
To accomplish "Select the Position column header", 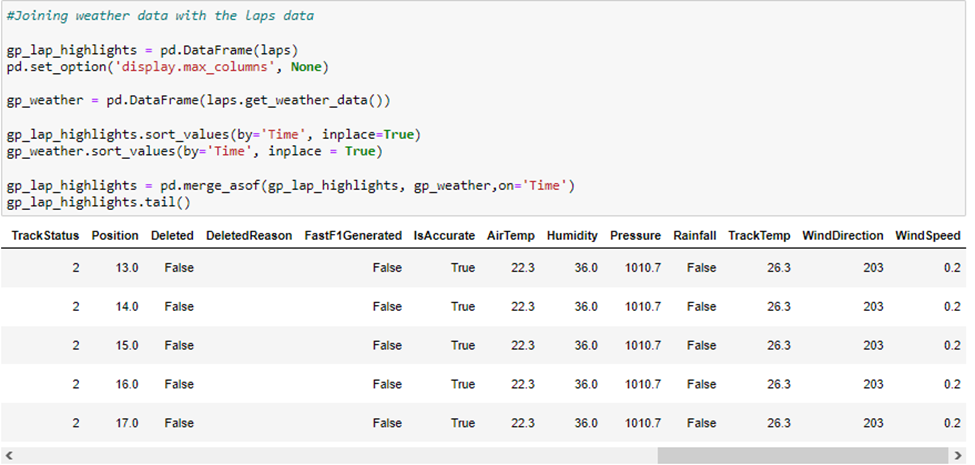I will coord(115,236).
